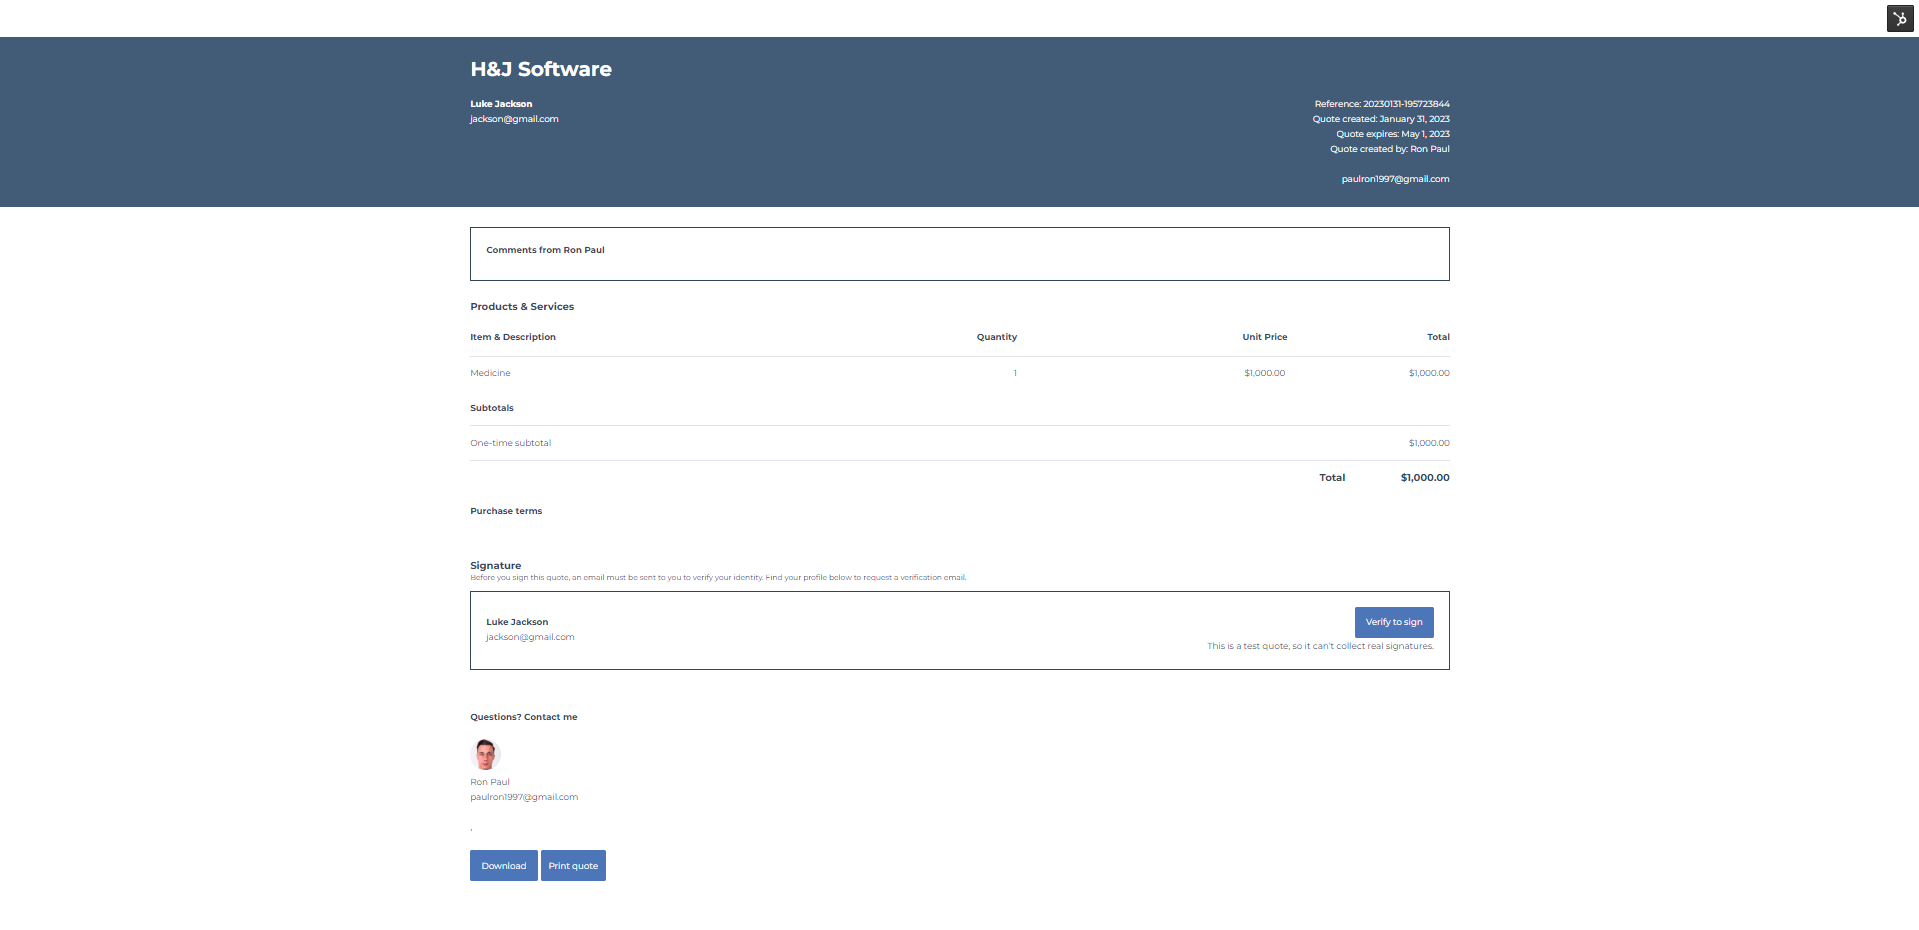Click Ron Paul's profile photo

[x=486, y=755]
